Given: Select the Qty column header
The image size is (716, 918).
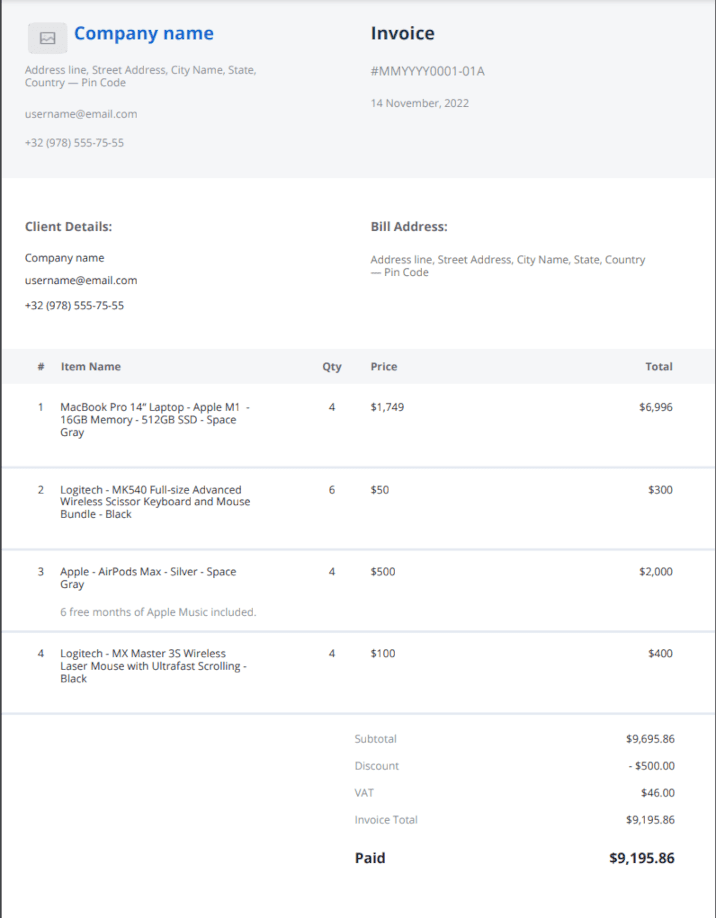Looking at the screenshot, I should tap(331, 367).
